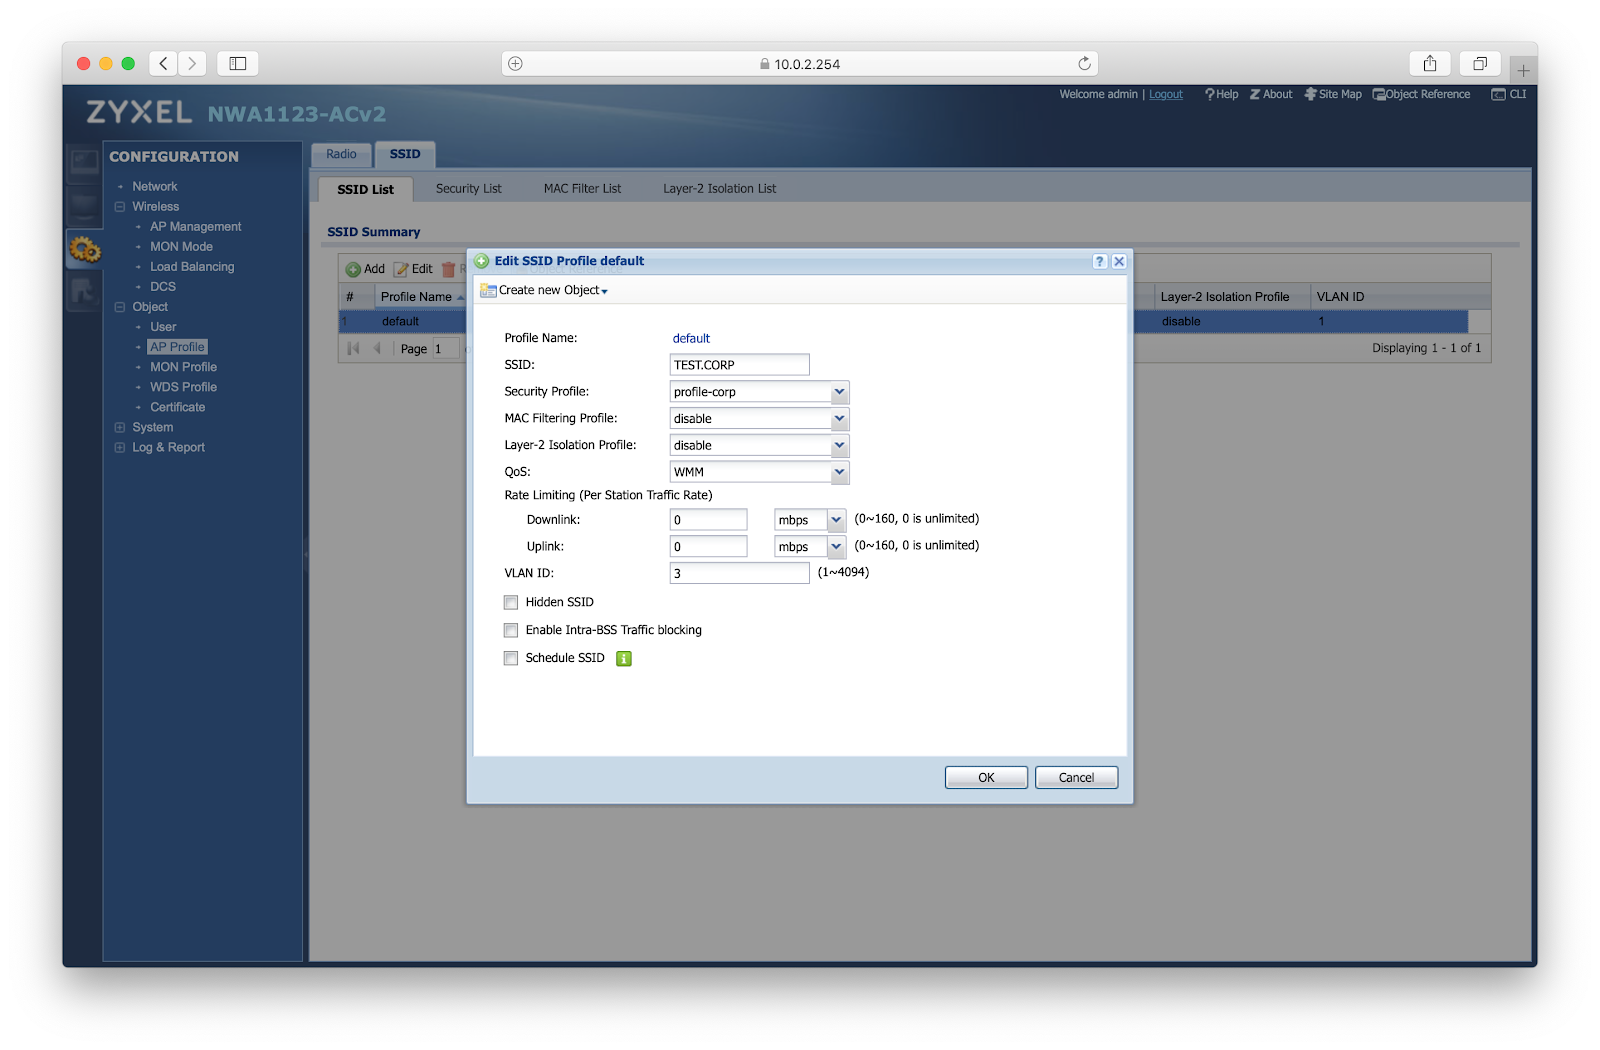
Task: Open Object Reference in the header
Action: tap(1421, 94)
